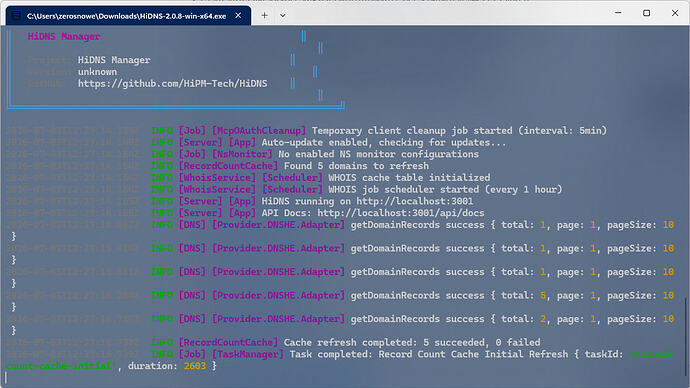Click the http://localhost:3001 URL

[x=415, y=201]
